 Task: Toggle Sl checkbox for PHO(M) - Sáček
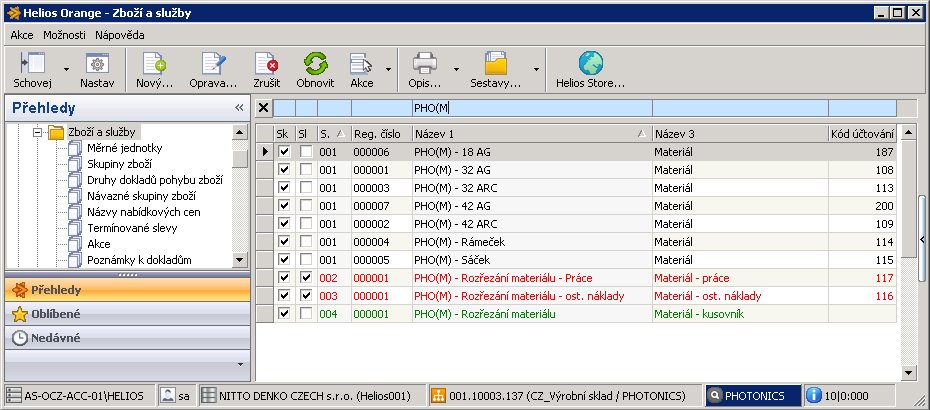[x=305, y=260]
